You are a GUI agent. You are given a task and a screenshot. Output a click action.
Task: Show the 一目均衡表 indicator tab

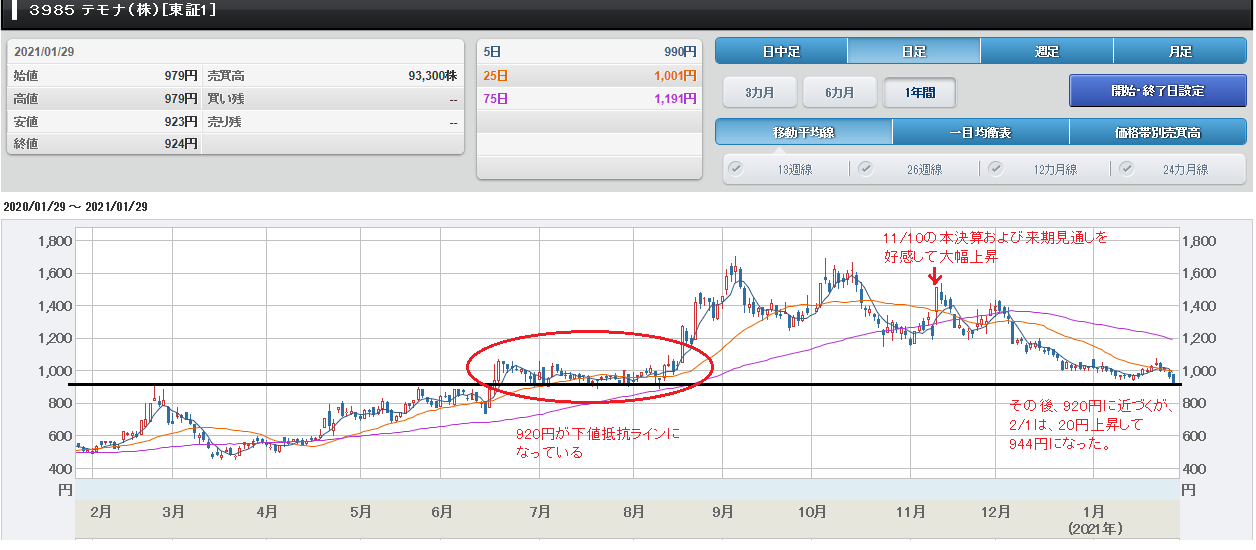point(980,132)
